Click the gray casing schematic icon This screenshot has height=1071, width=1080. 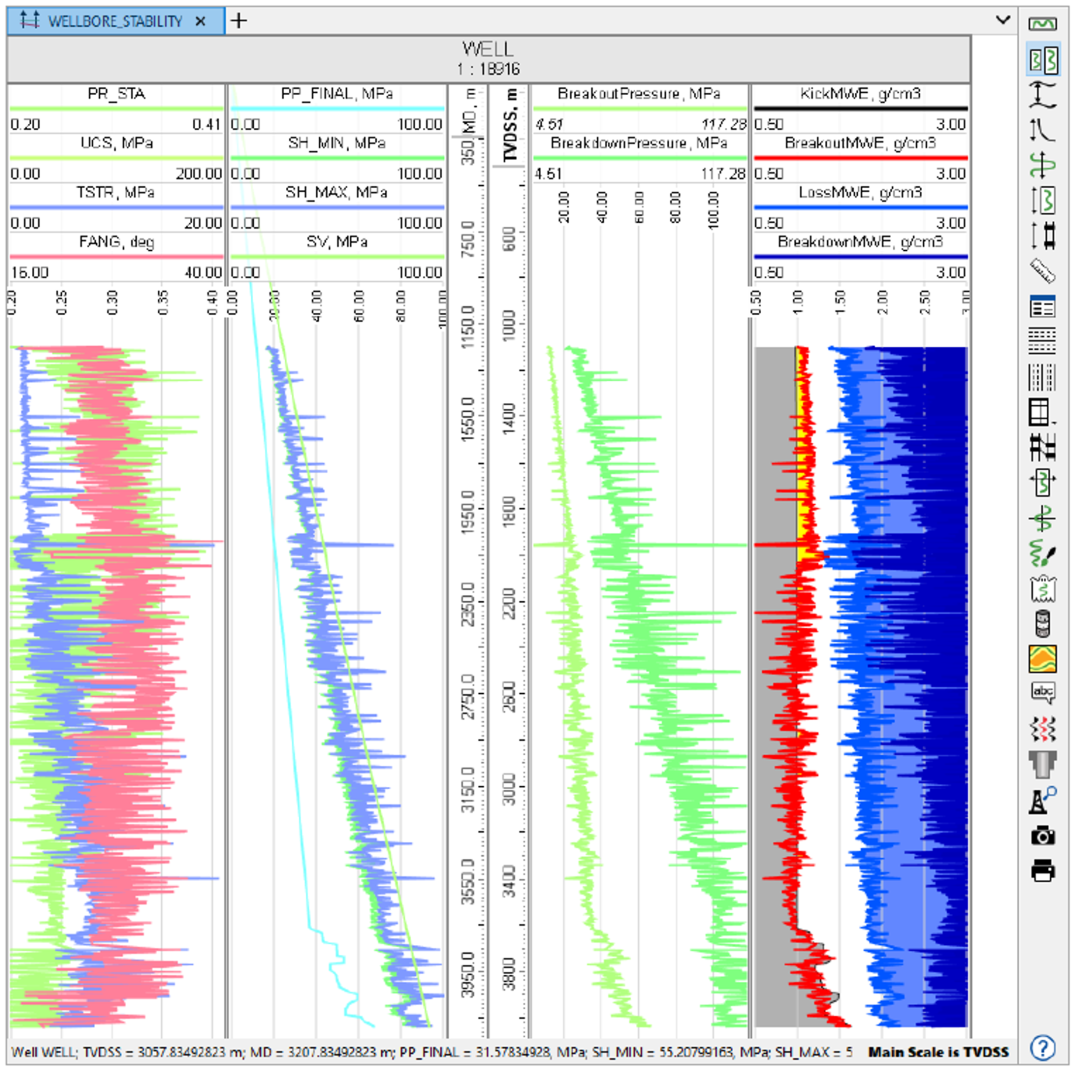coord(1042,765)
